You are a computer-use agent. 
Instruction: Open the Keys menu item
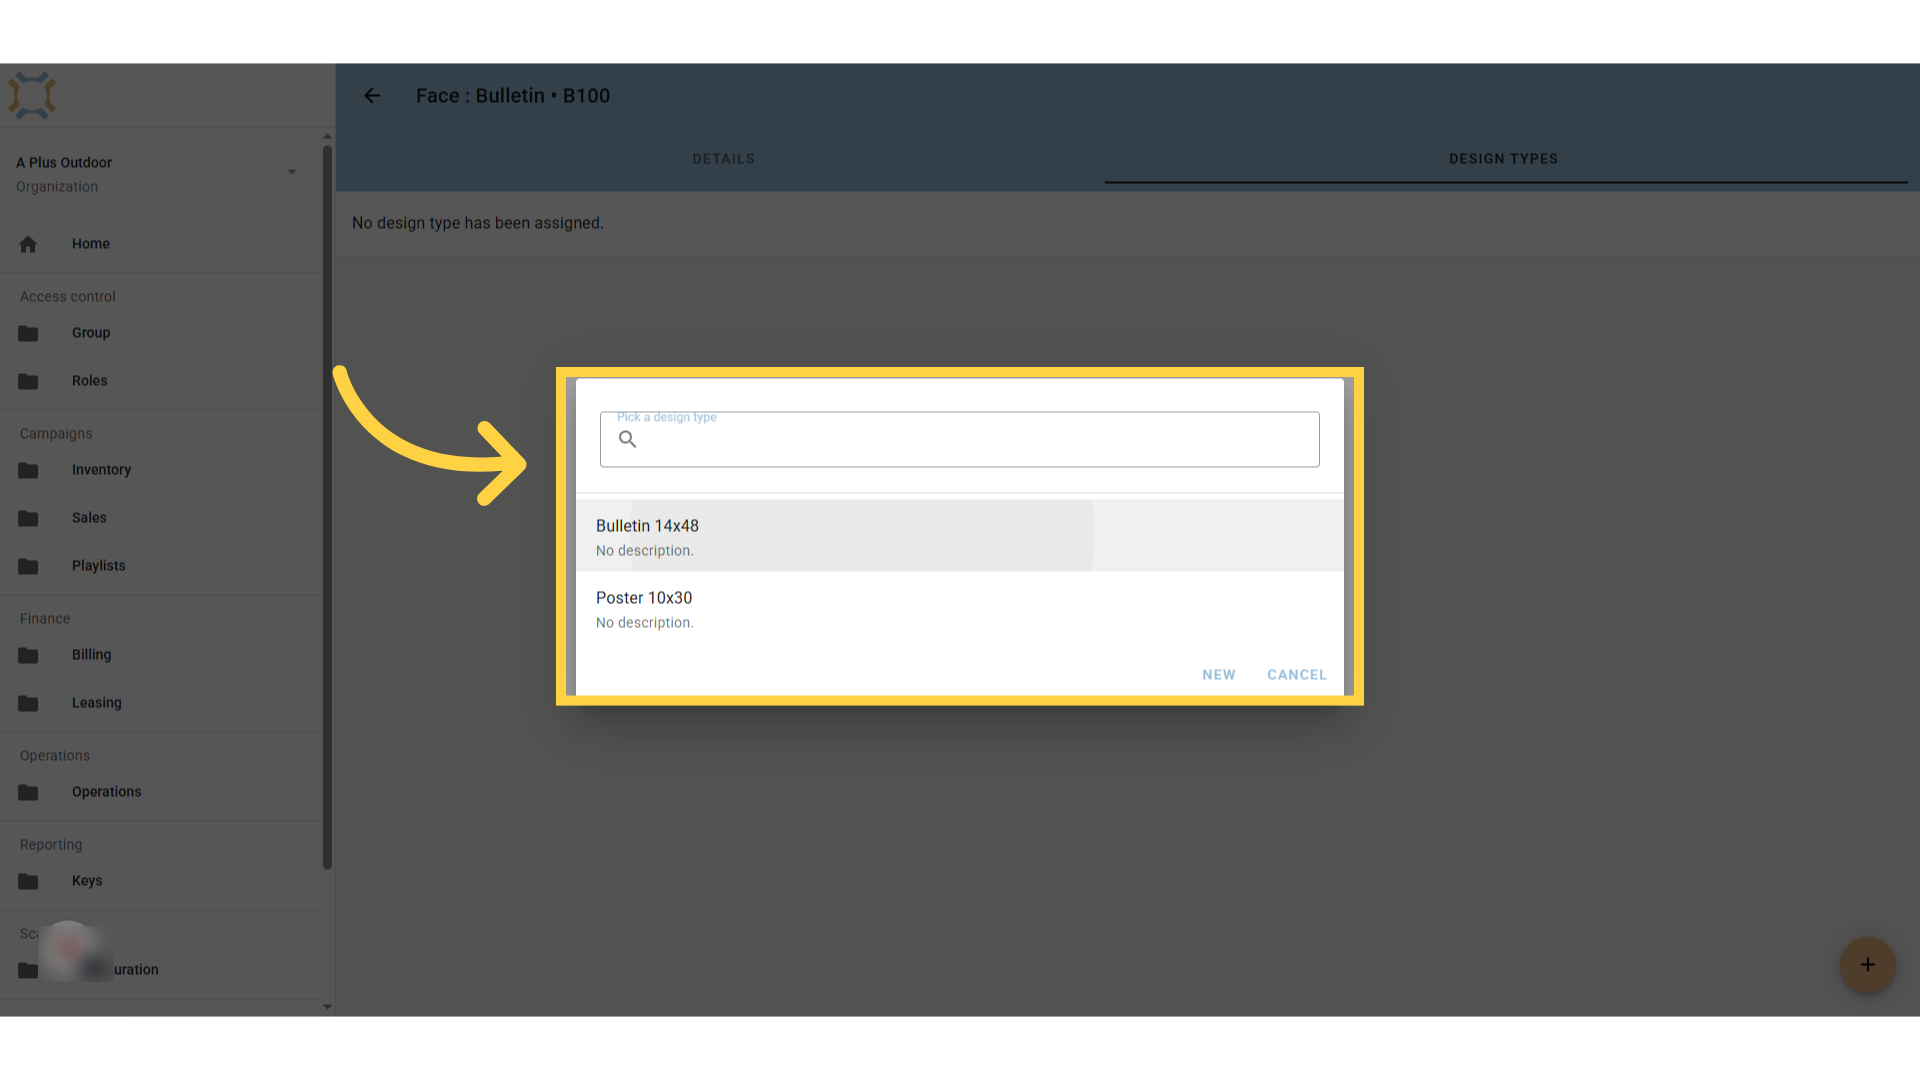(161, 881)
